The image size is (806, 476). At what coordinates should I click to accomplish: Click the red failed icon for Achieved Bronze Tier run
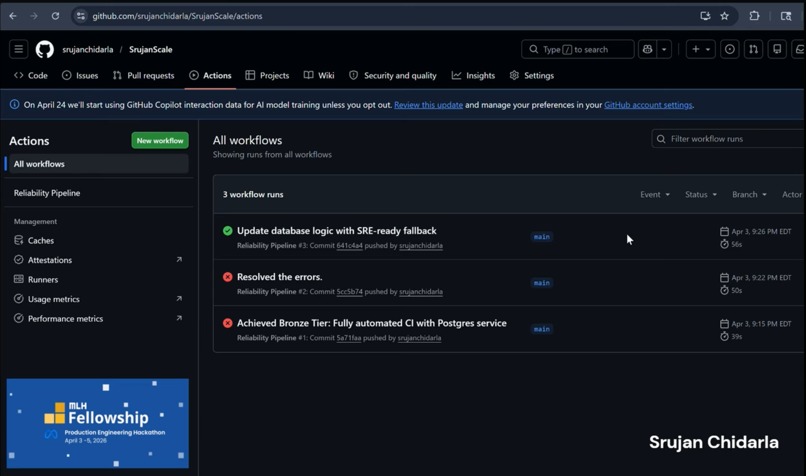tap(228, 323)
